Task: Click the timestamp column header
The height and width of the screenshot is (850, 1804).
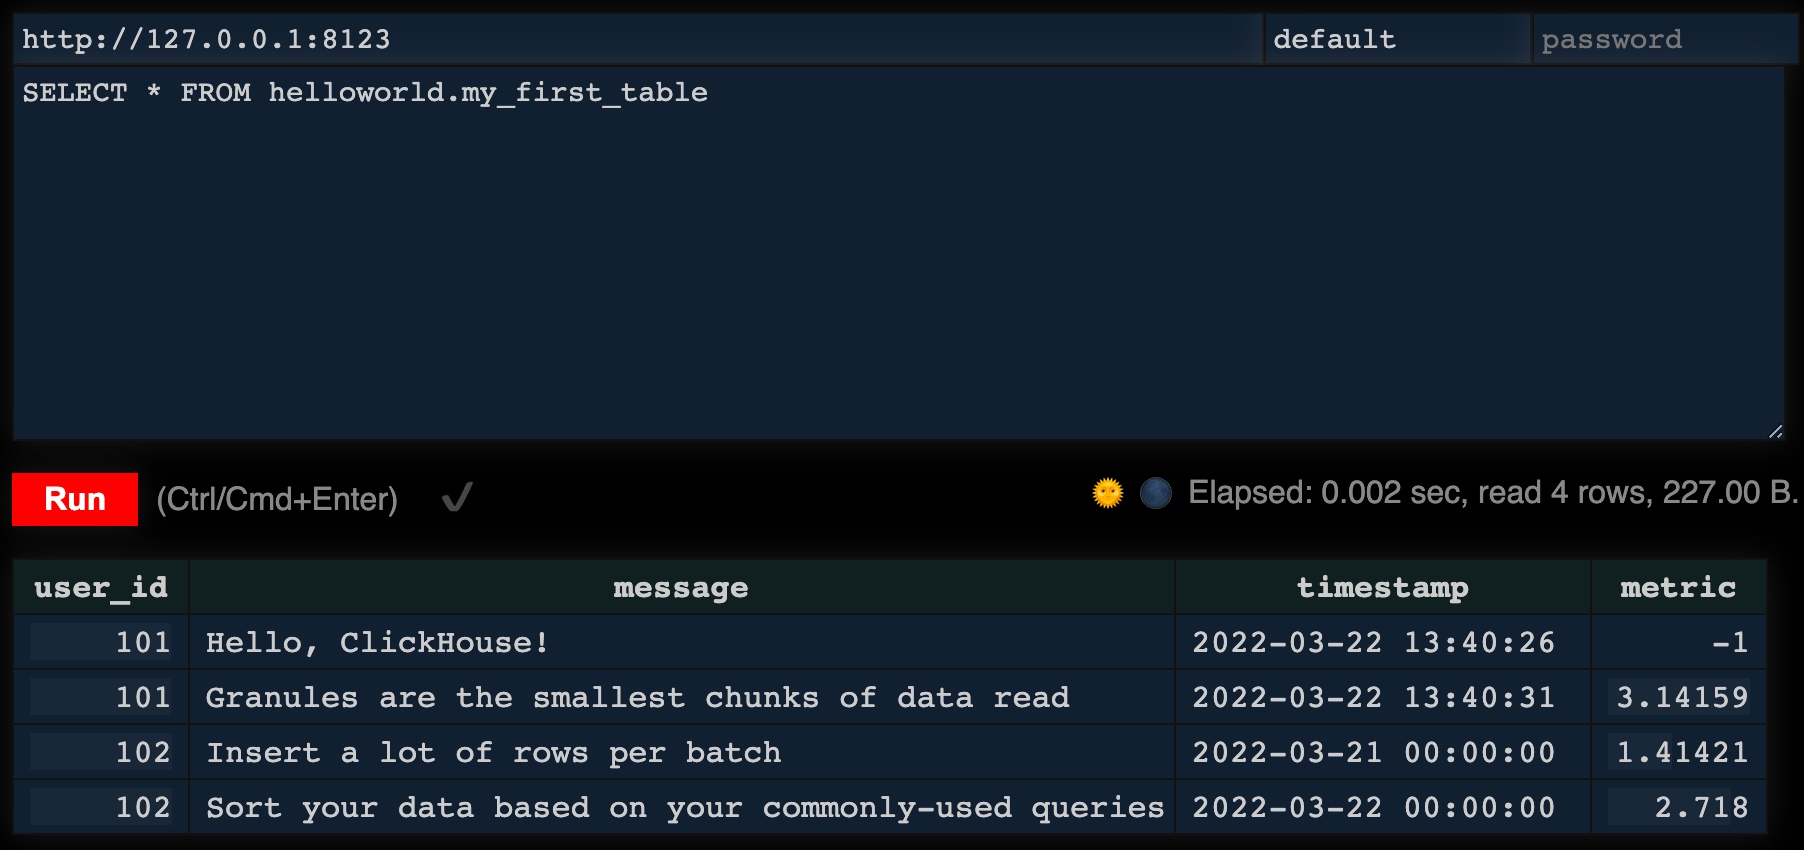Action: point(1383,587)
